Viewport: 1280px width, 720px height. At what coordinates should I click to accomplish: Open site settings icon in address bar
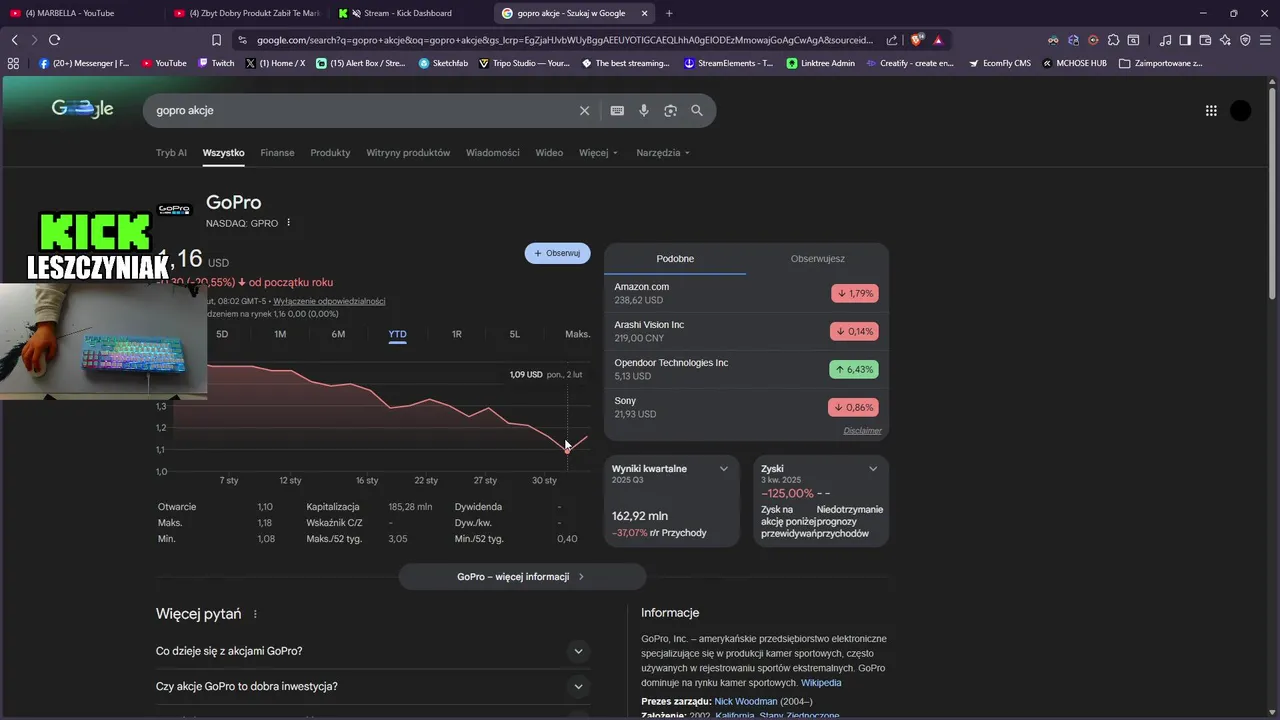click(x=242, y=40)
